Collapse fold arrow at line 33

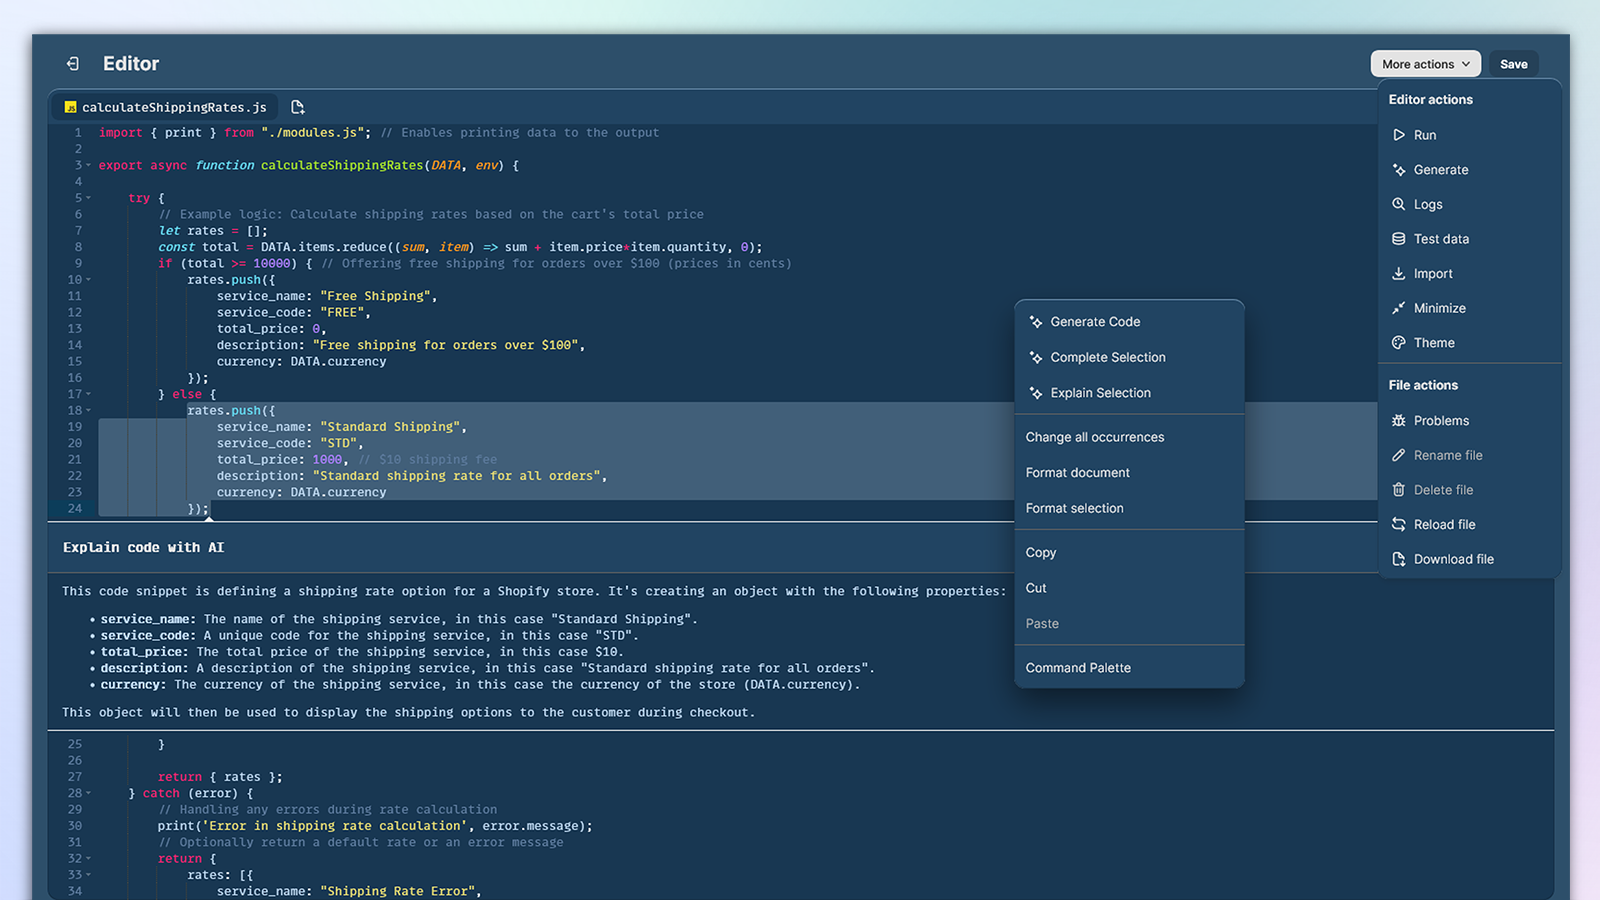(88, 875)
